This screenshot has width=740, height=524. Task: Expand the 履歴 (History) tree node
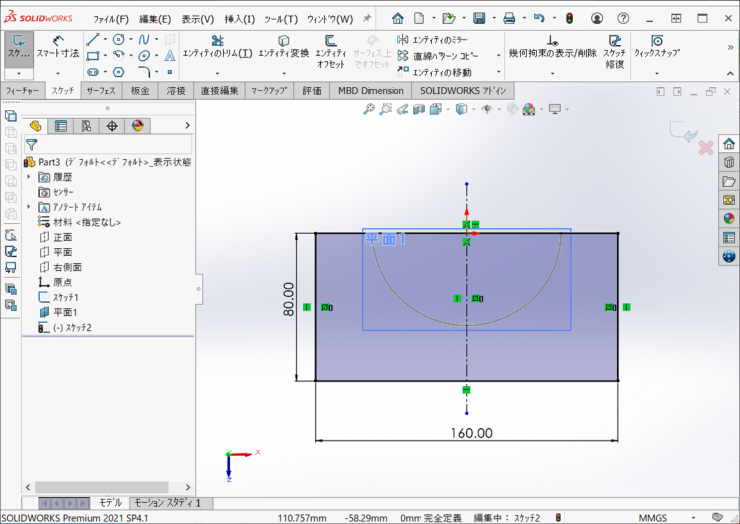coord(29,176)
